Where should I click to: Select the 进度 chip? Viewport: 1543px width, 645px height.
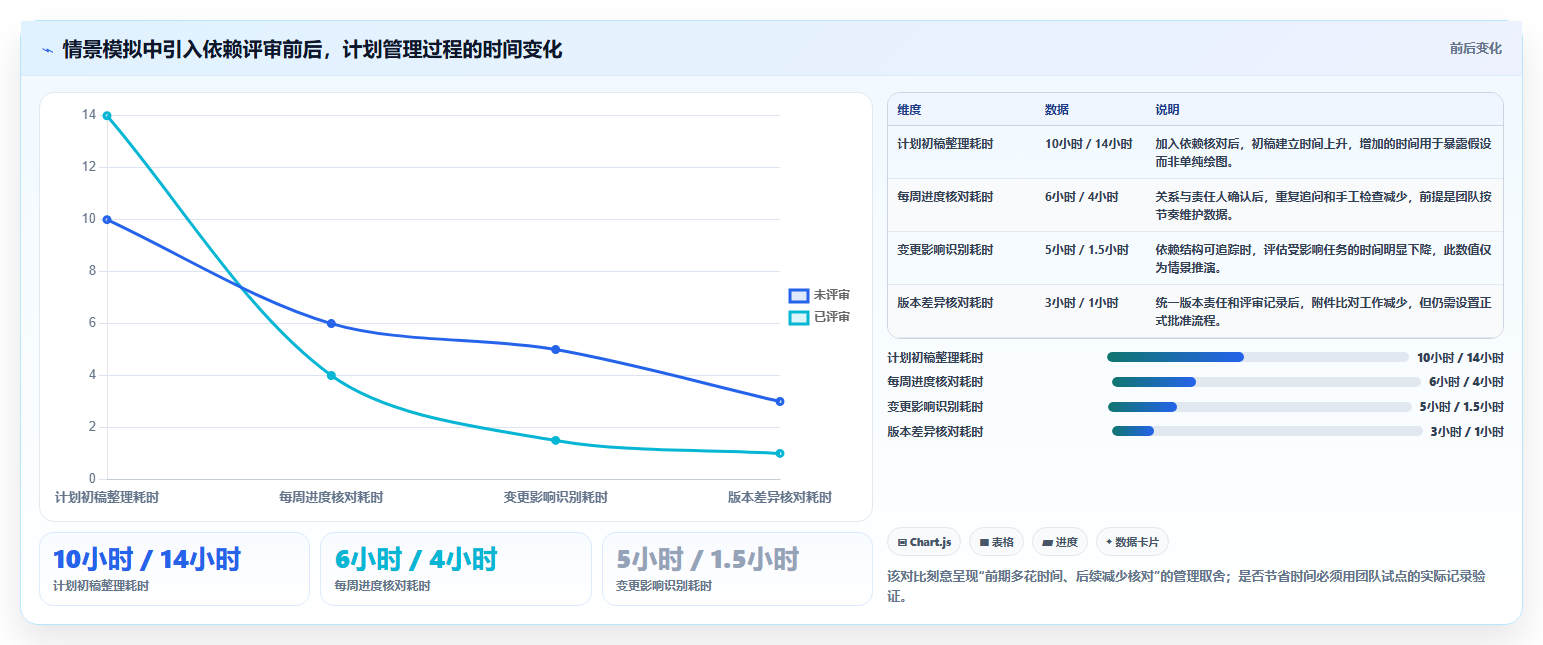(1059, 542)
